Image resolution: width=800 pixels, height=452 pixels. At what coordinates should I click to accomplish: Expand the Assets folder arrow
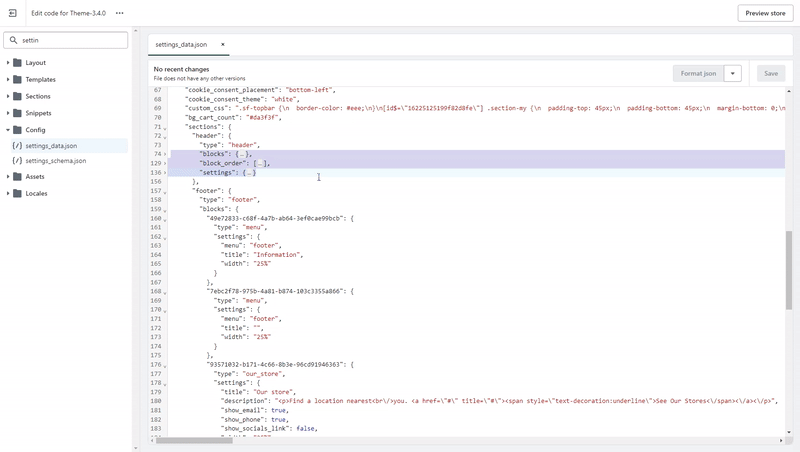click(8, 177)
